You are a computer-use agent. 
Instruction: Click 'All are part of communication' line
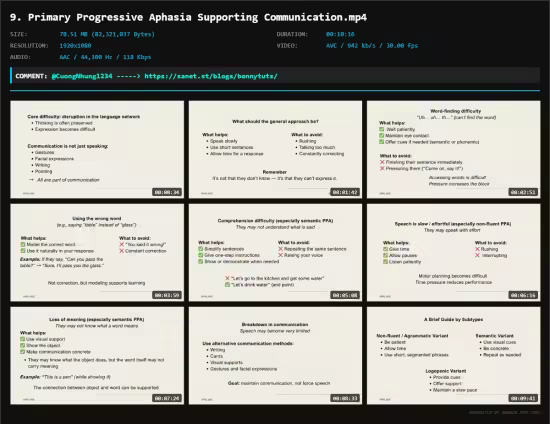pyautogui.click(x=68, y=180)
